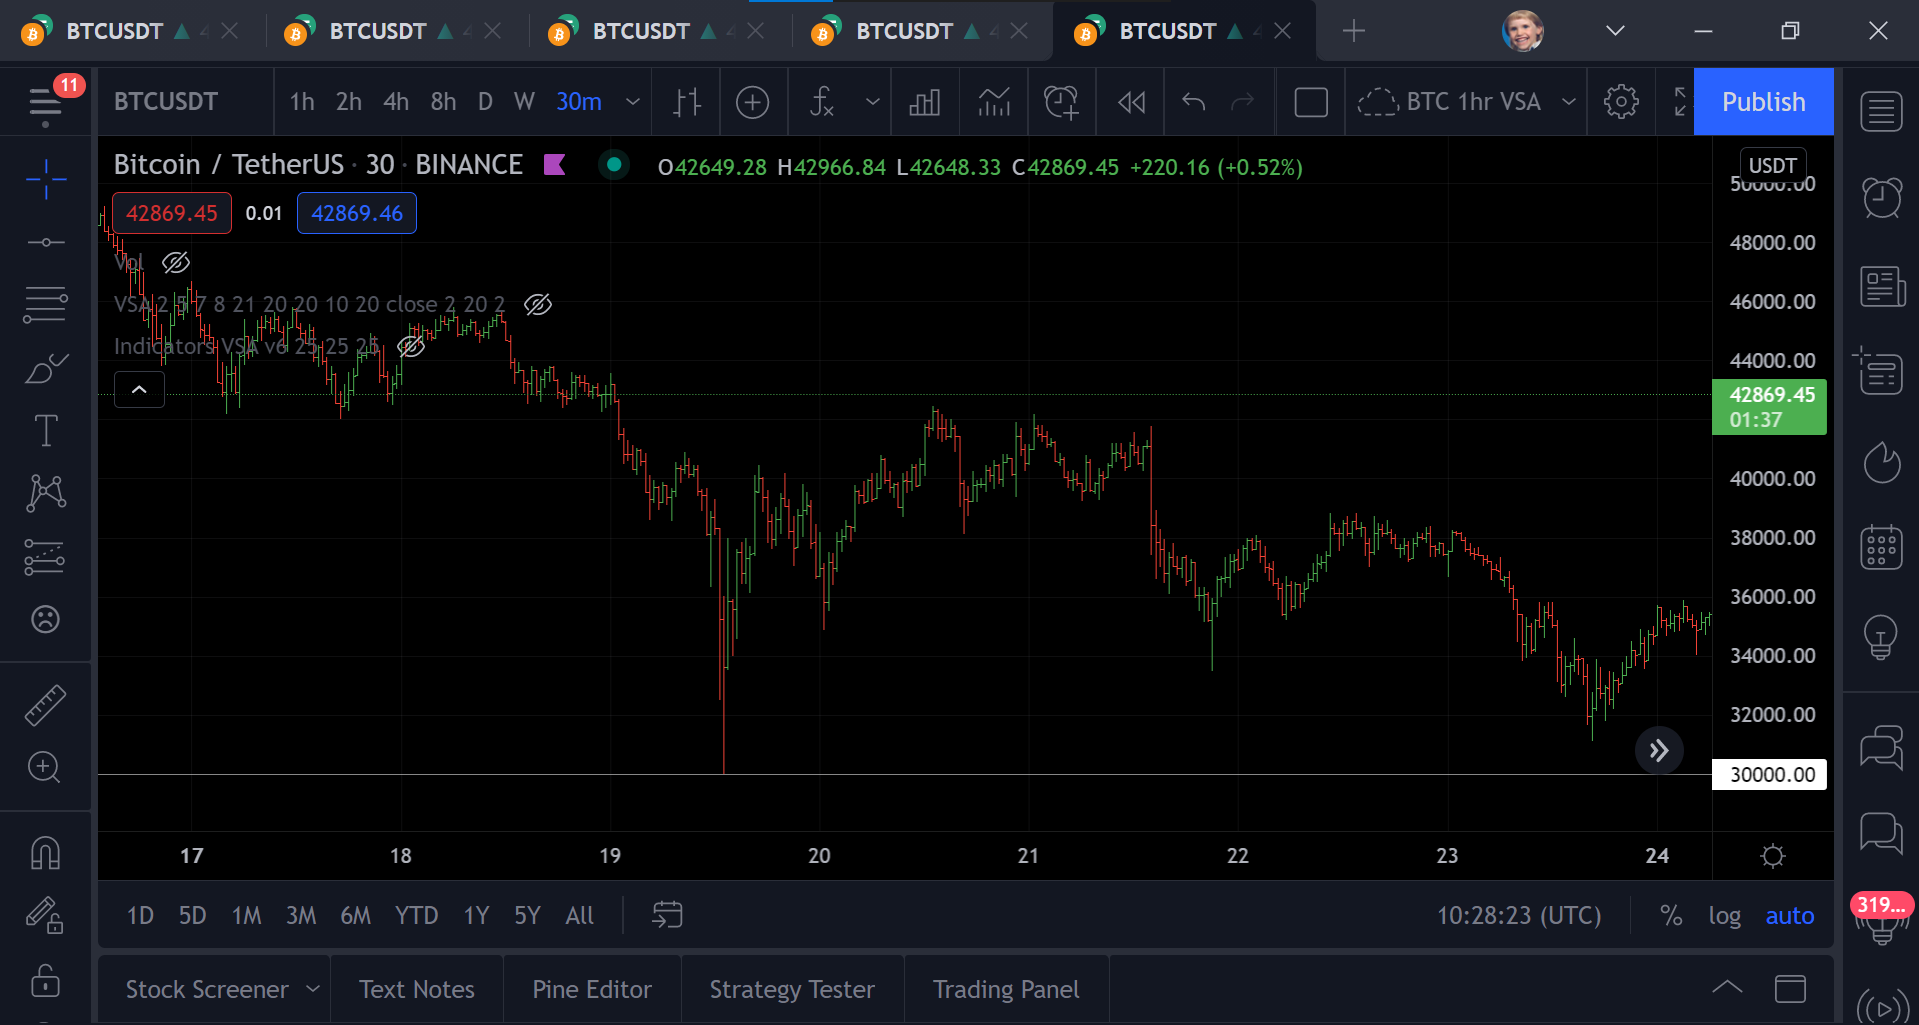Select the ruler measure tool
Image resolution: width=1919 pixels, height=1025 pixels.
tap(46, 705)
